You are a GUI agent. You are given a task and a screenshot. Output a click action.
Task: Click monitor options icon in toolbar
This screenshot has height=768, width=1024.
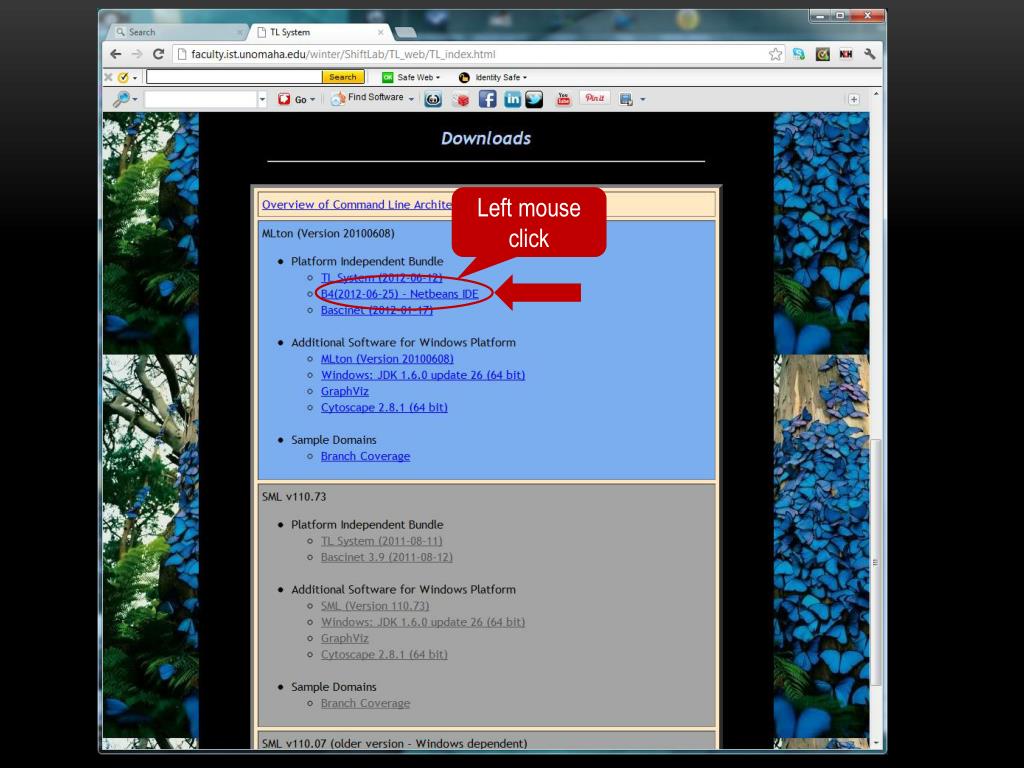click(x=626, y=99)
